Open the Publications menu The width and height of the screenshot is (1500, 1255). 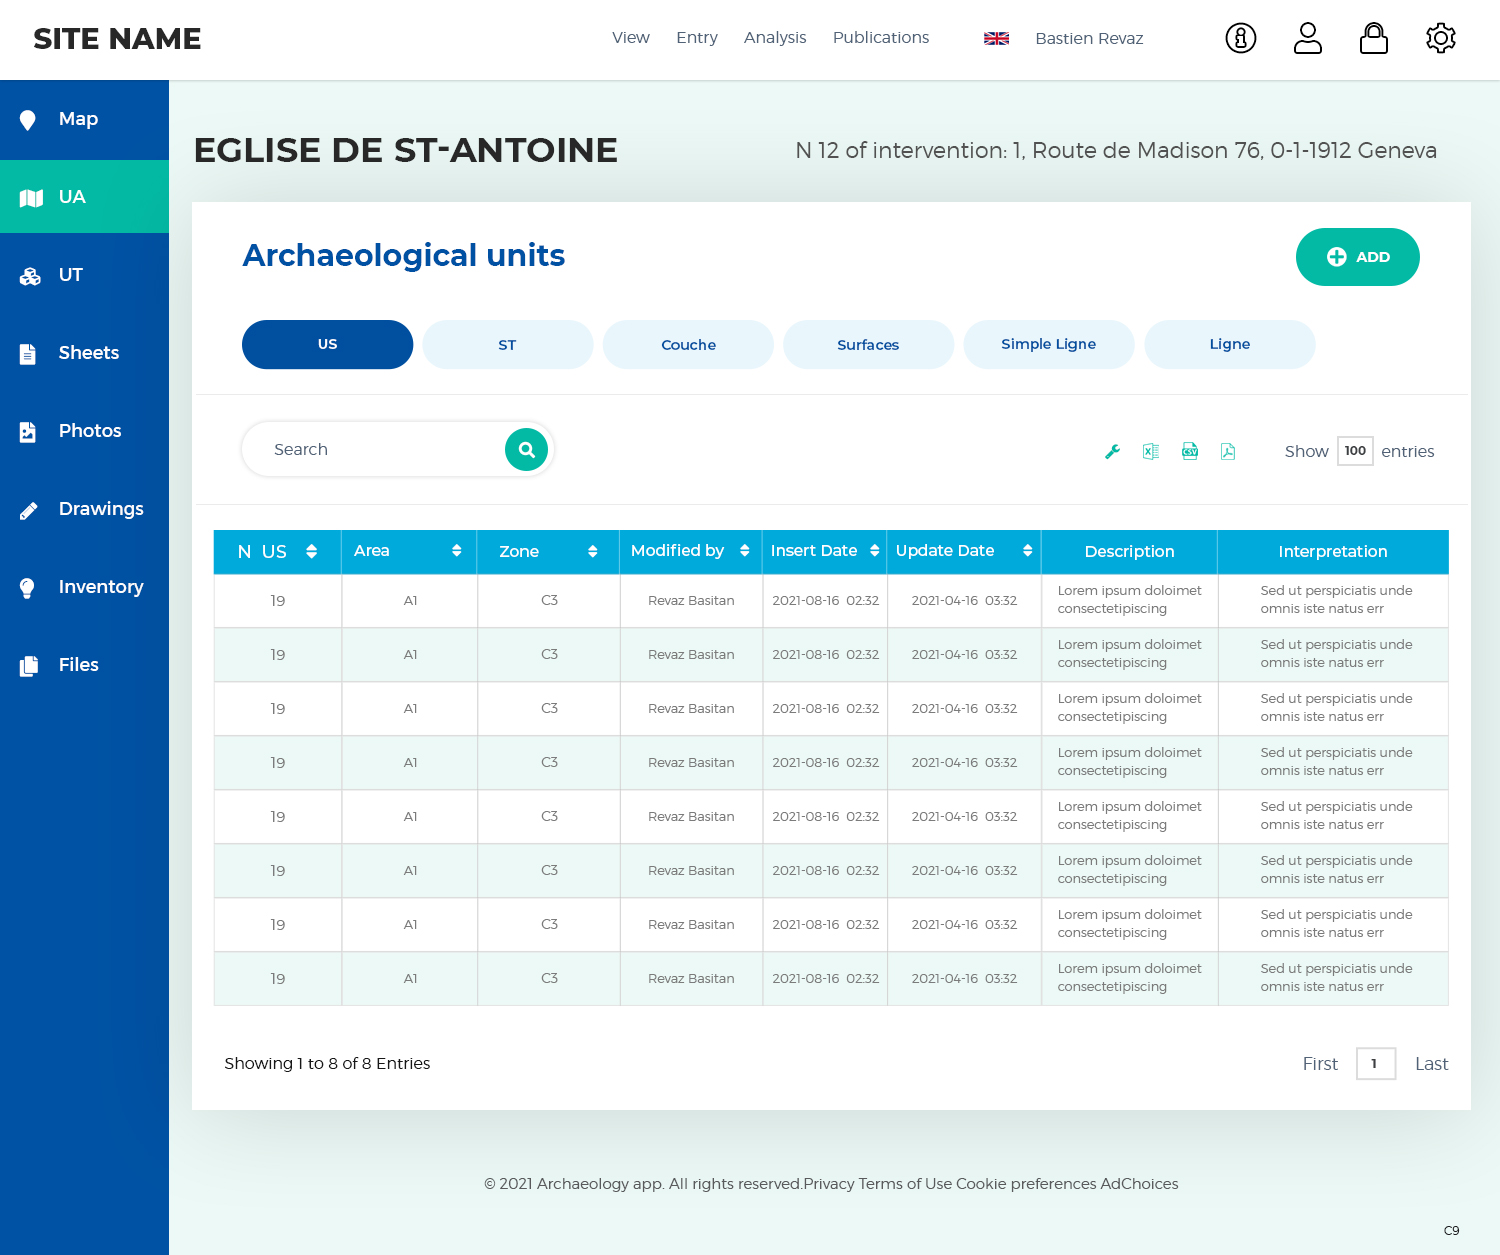pyautogui.click(x=880, y=37)
